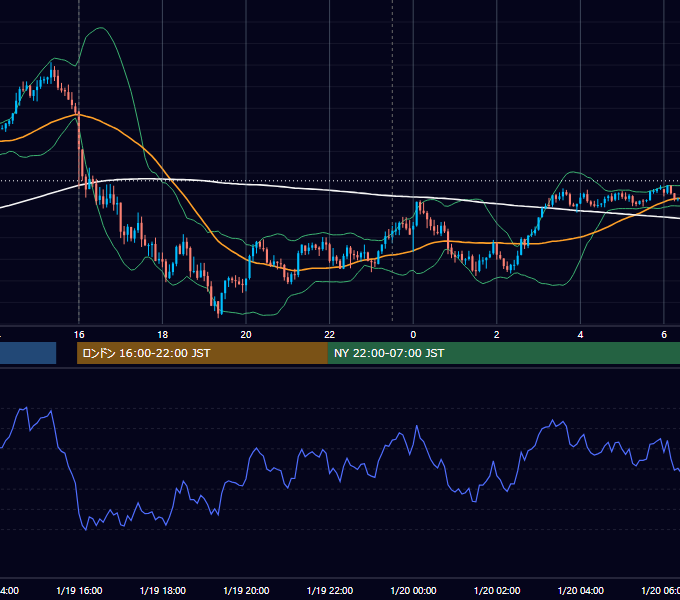Click the 2 hour label on price chart axis
Viewport: 680px width, 600px height.
(x=497, y=335)
